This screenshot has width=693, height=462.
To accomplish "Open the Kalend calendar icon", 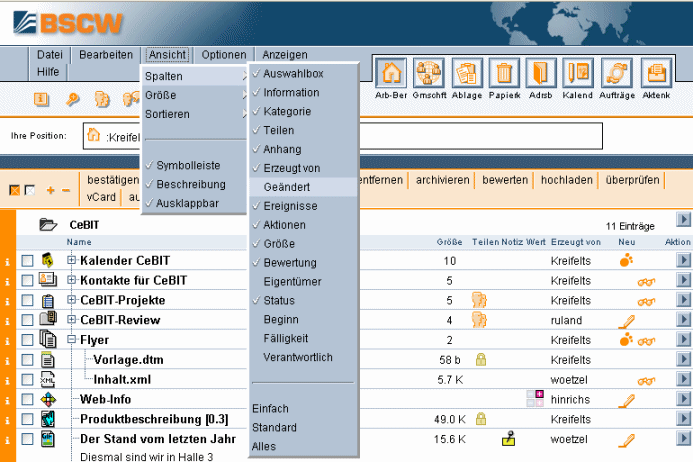I will coord(578,73).
